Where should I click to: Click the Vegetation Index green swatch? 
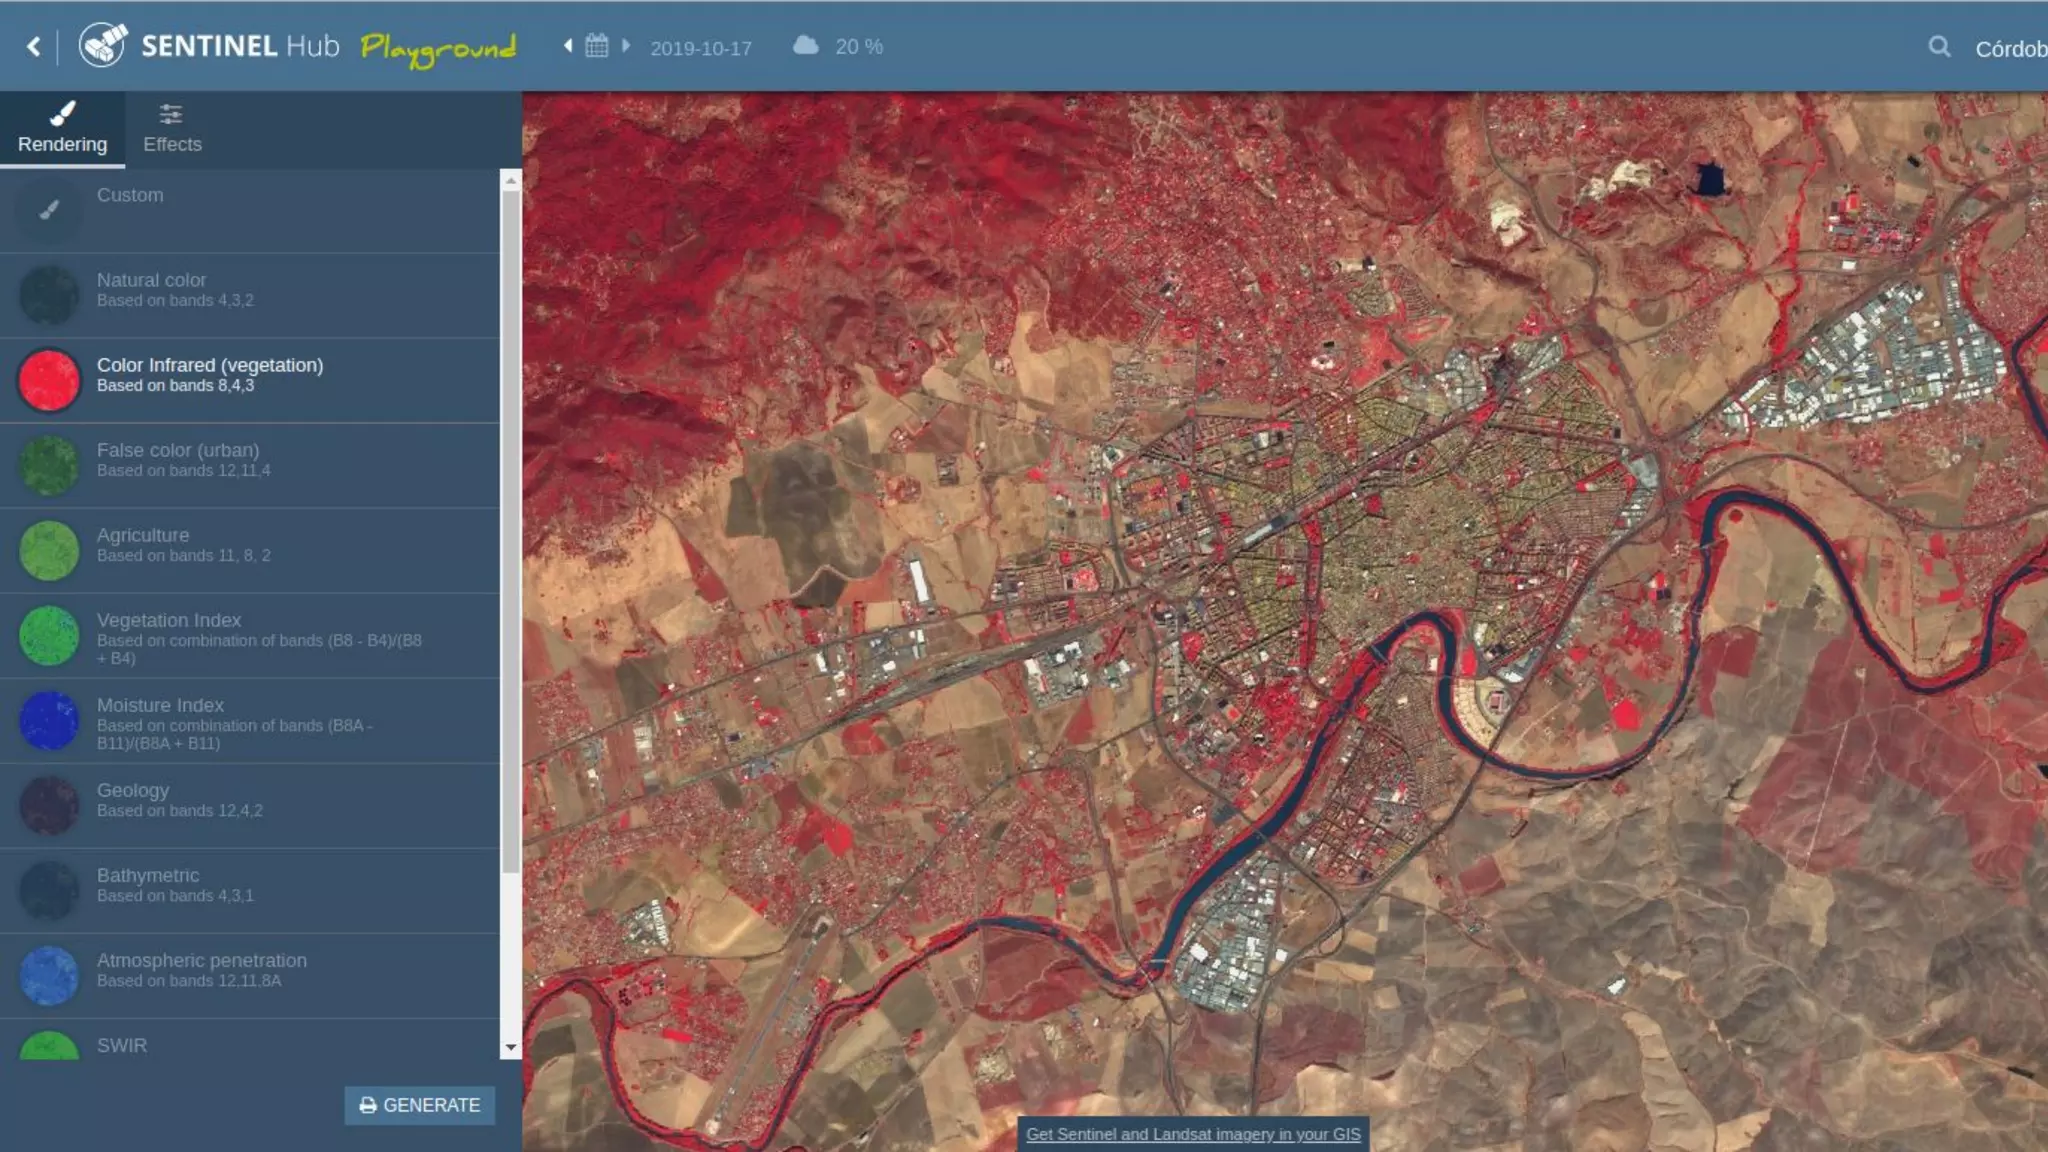point(49,636)
